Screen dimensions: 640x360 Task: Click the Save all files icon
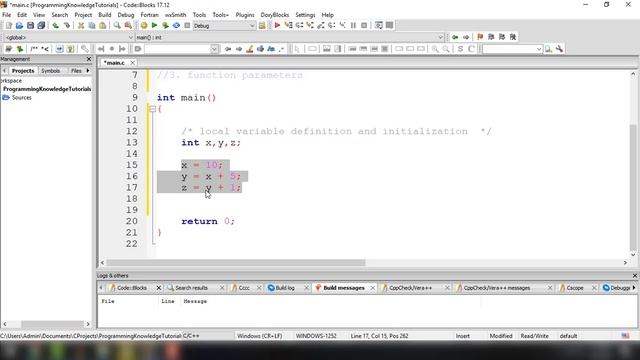pos(41,25)
